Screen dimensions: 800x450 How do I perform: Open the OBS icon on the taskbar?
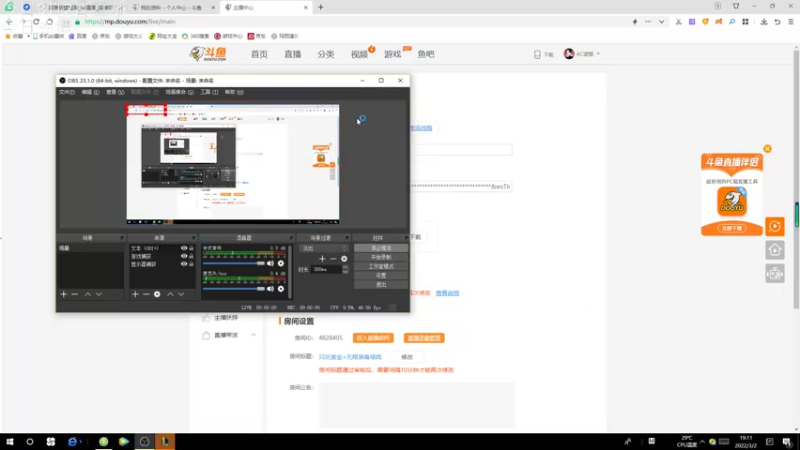click(144, 442)
